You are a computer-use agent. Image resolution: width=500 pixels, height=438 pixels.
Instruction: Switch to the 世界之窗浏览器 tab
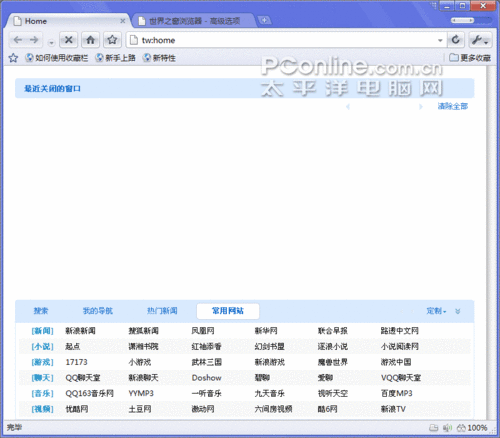194,21
